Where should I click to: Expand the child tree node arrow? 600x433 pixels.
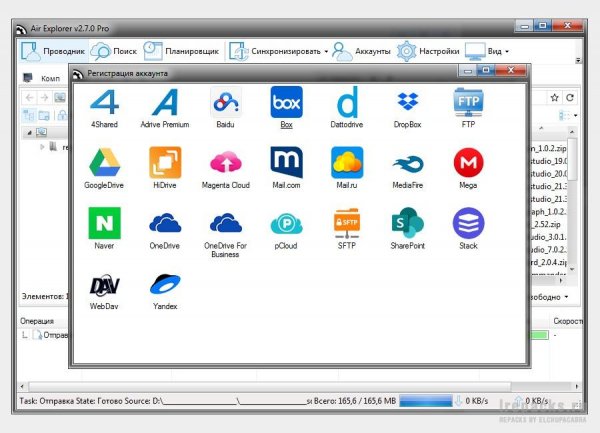click(x=42, y=147)
